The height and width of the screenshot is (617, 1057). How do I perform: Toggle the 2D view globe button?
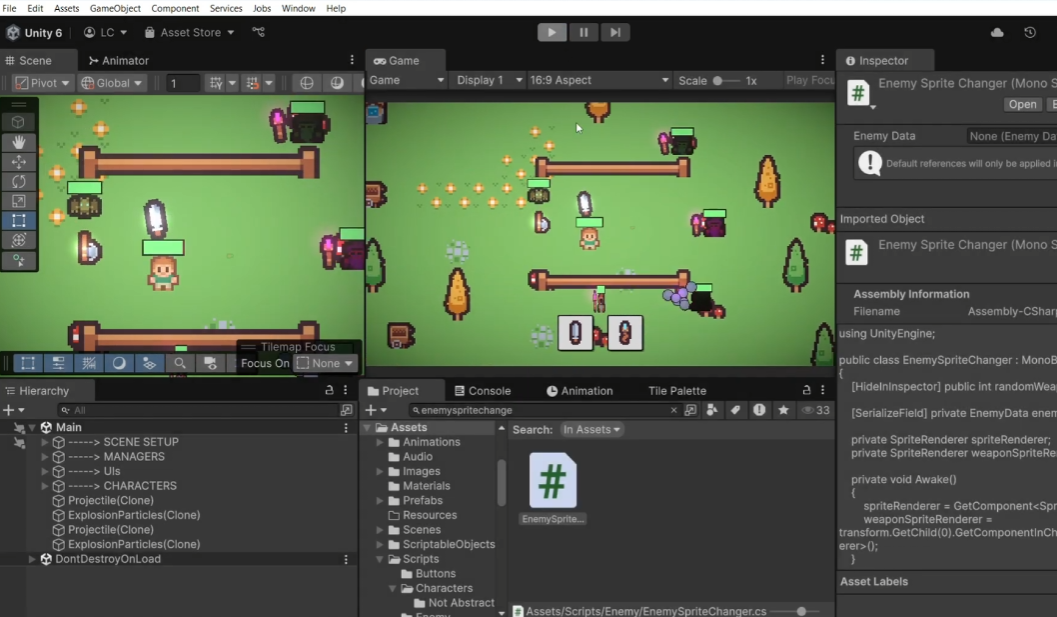point(307,82)
